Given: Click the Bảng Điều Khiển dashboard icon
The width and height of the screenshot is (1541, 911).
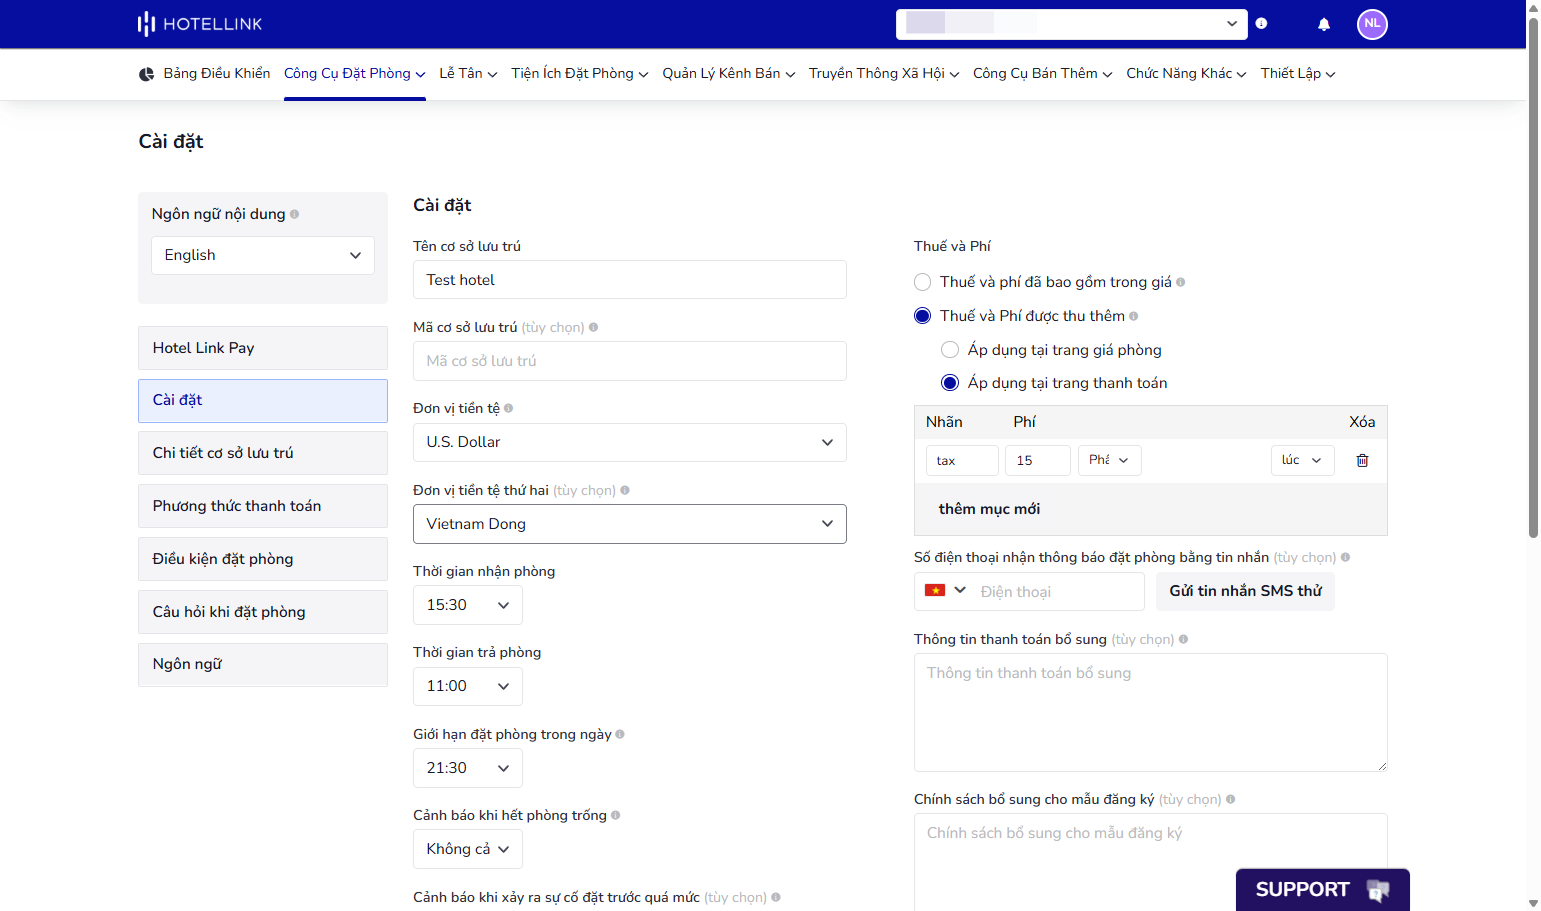Looking at the screenshot, I should point(146,74).
